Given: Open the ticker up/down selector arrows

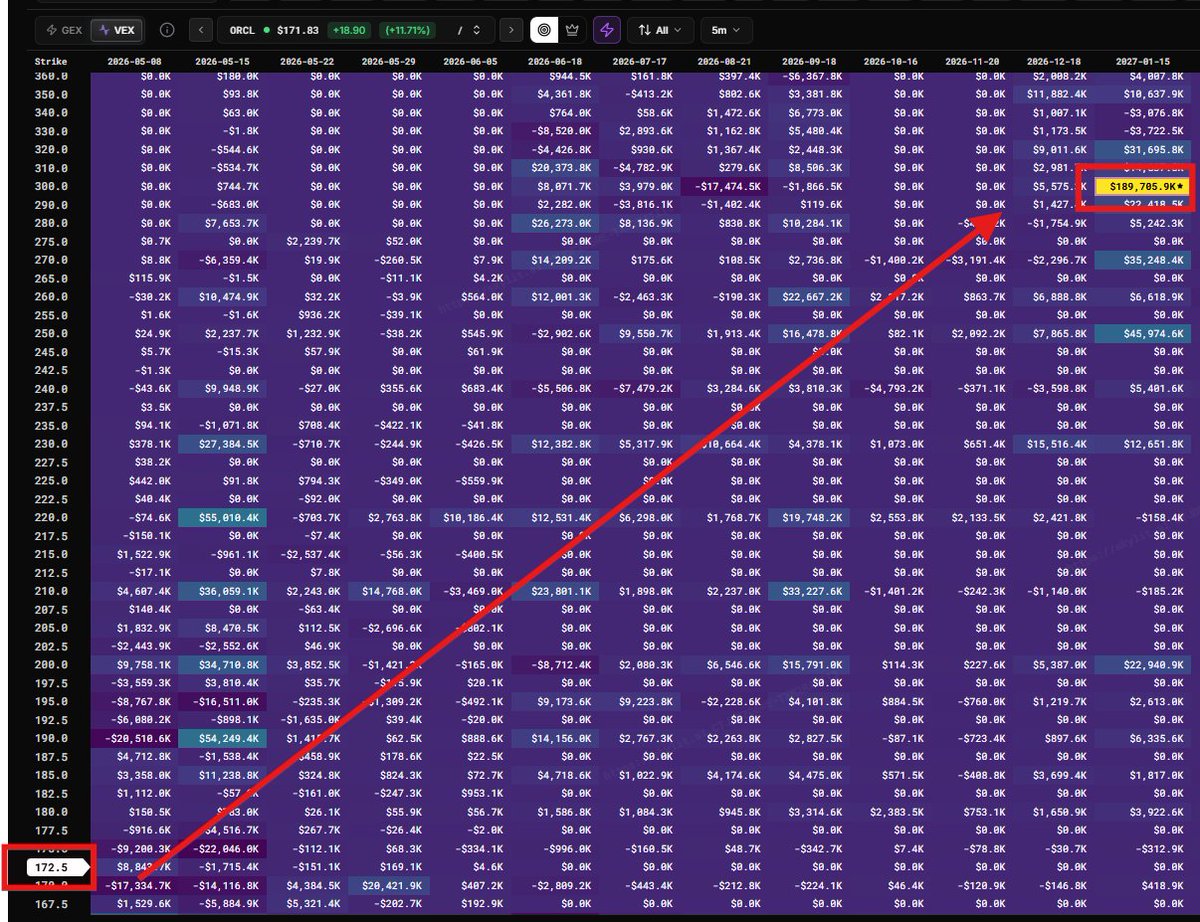Looking at the screenshot, I should pyautogui.click(x=476, y=30).
